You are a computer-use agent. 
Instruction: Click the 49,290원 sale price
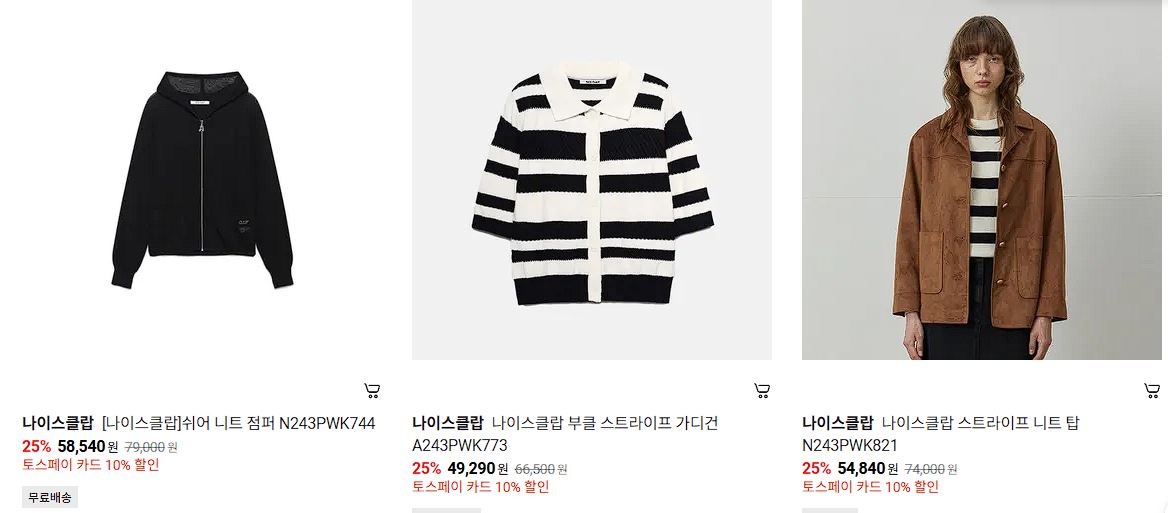coord(477,469)
